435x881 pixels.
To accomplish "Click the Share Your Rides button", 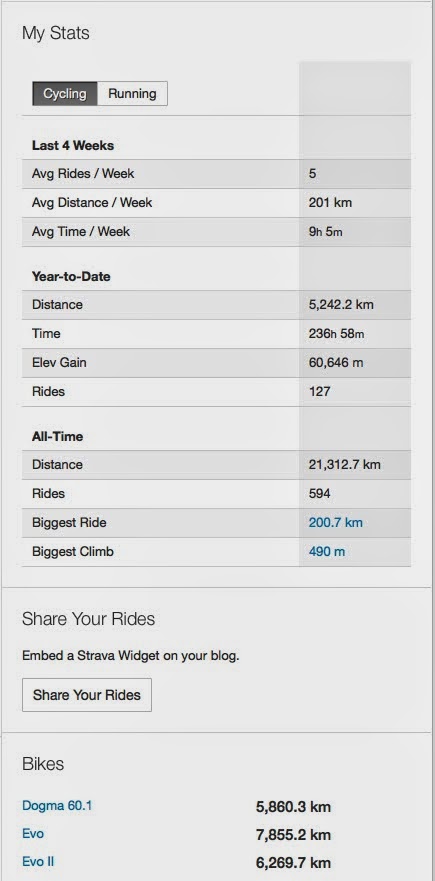I will [x=87, y=695].
